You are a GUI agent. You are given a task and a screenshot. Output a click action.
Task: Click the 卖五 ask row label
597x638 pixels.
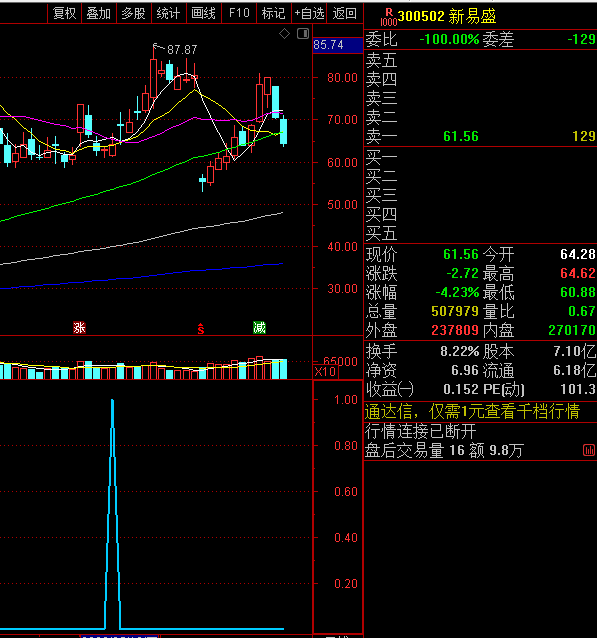coord(381,60)
